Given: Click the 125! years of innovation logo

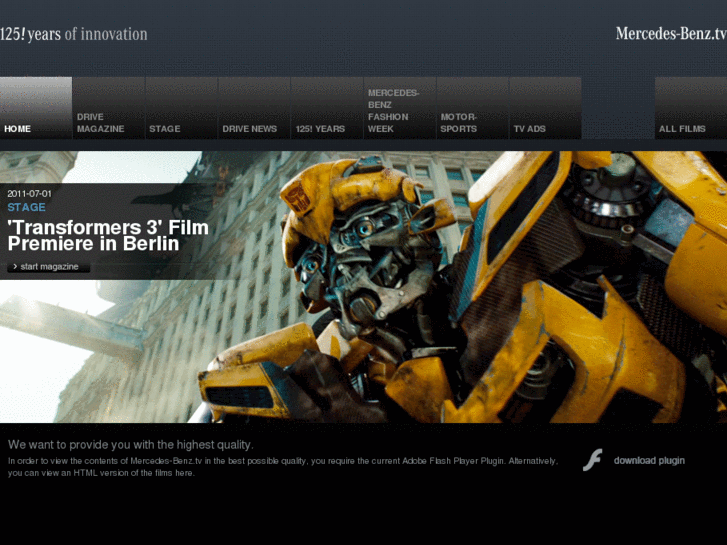Looking at the screenshot, I should [x=74, y=34].
